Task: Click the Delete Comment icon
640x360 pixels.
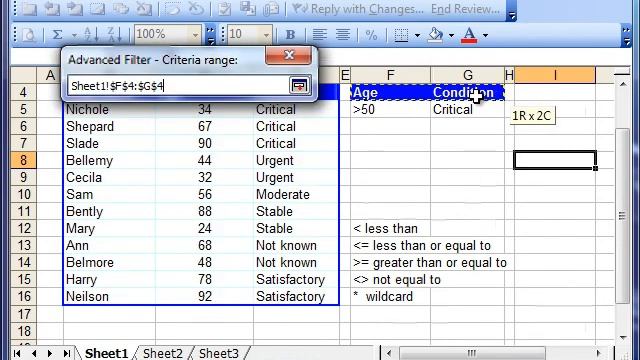Action: tap(144, 9)
